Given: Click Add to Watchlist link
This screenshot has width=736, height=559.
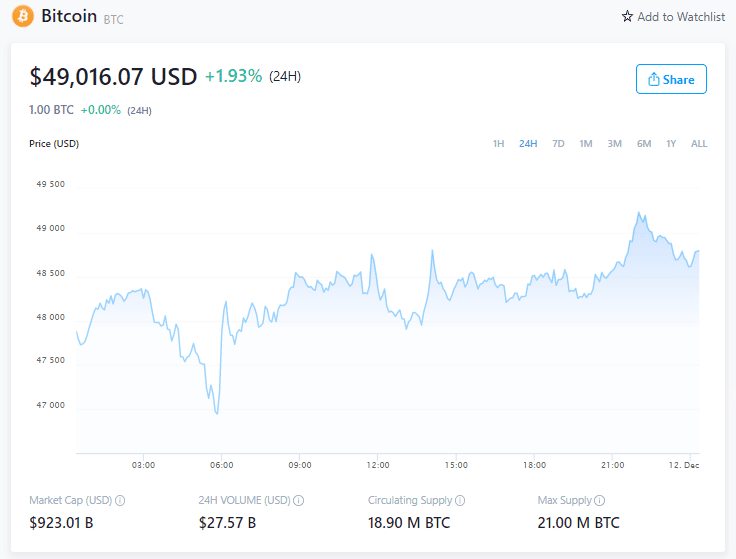Looking at the screenshot, I should coord(673,17).
